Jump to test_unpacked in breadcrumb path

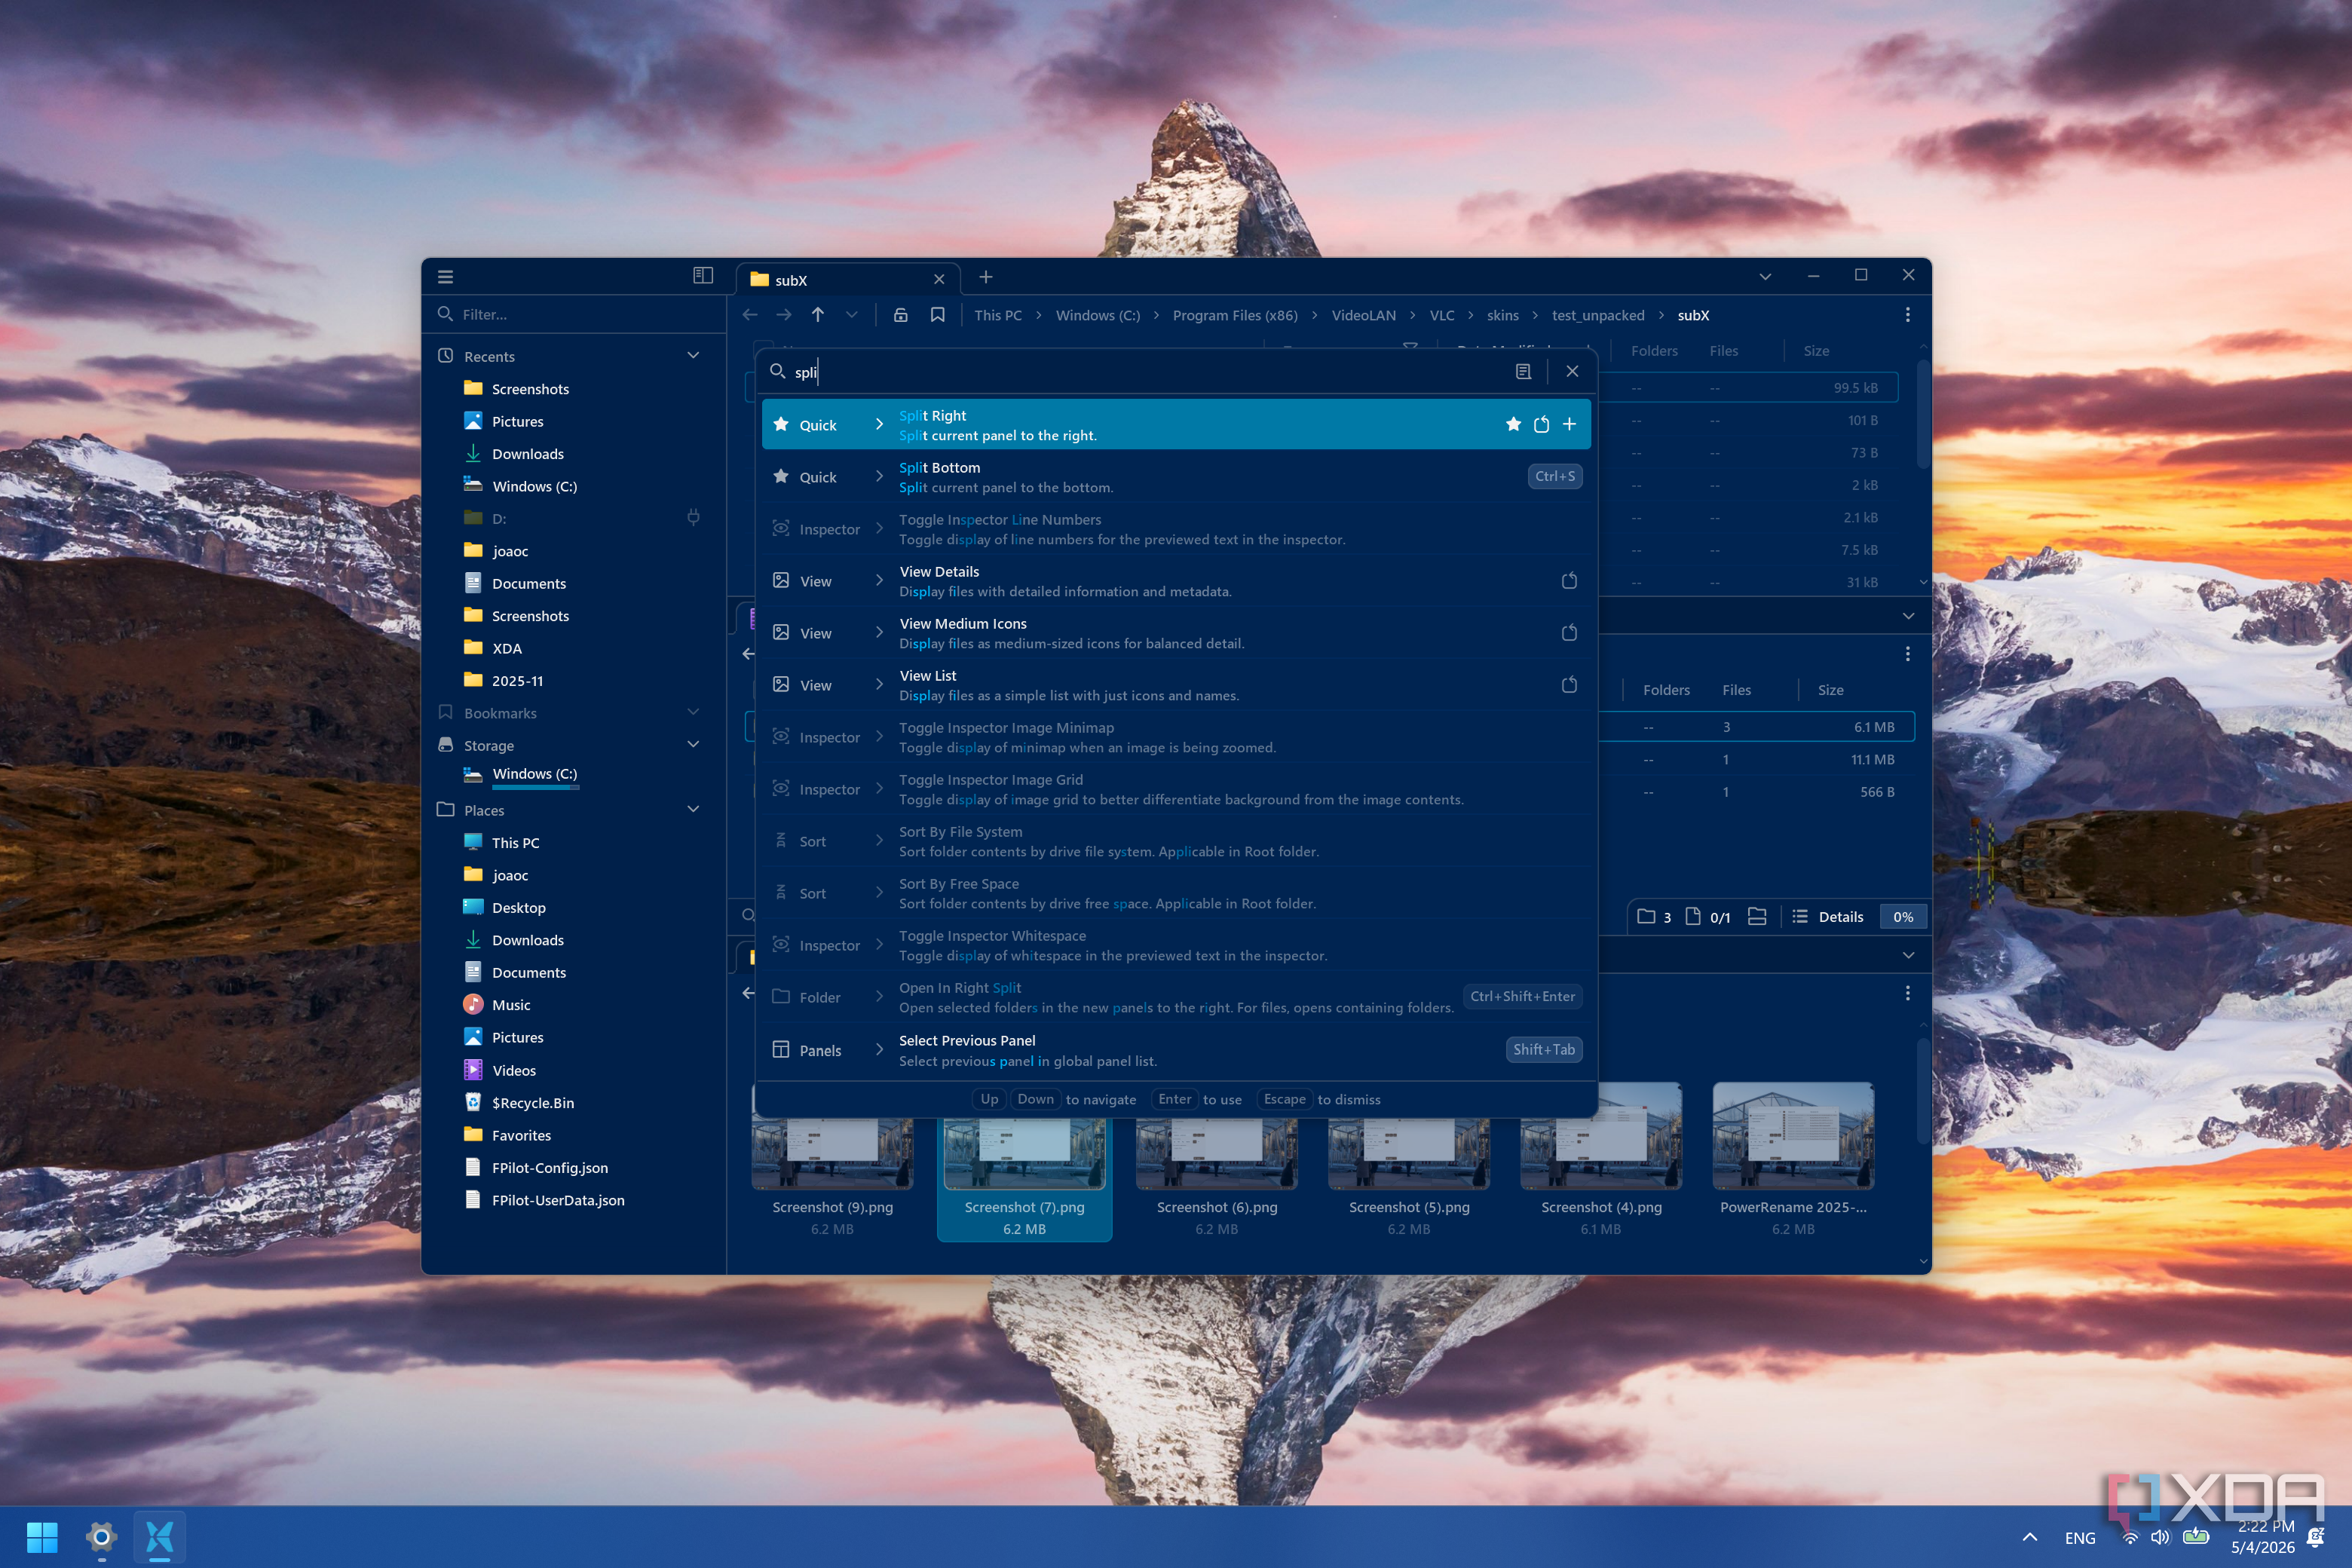pyautogui.click(x=1597, y=315)
